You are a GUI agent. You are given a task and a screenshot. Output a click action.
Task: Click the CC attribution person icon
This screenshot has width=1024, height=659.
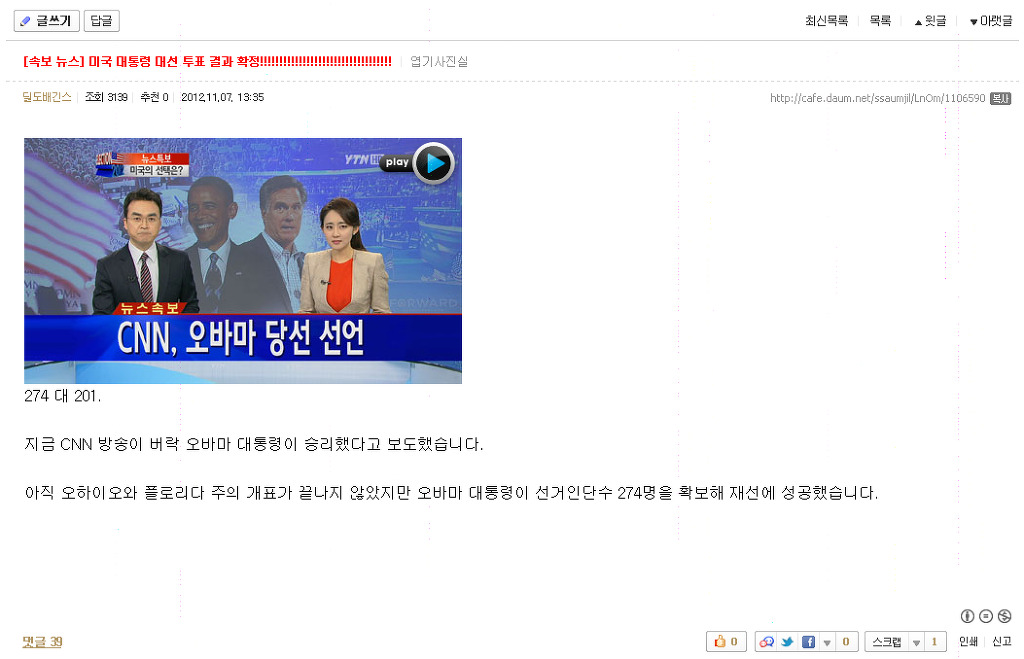click(x=968, y=616)
